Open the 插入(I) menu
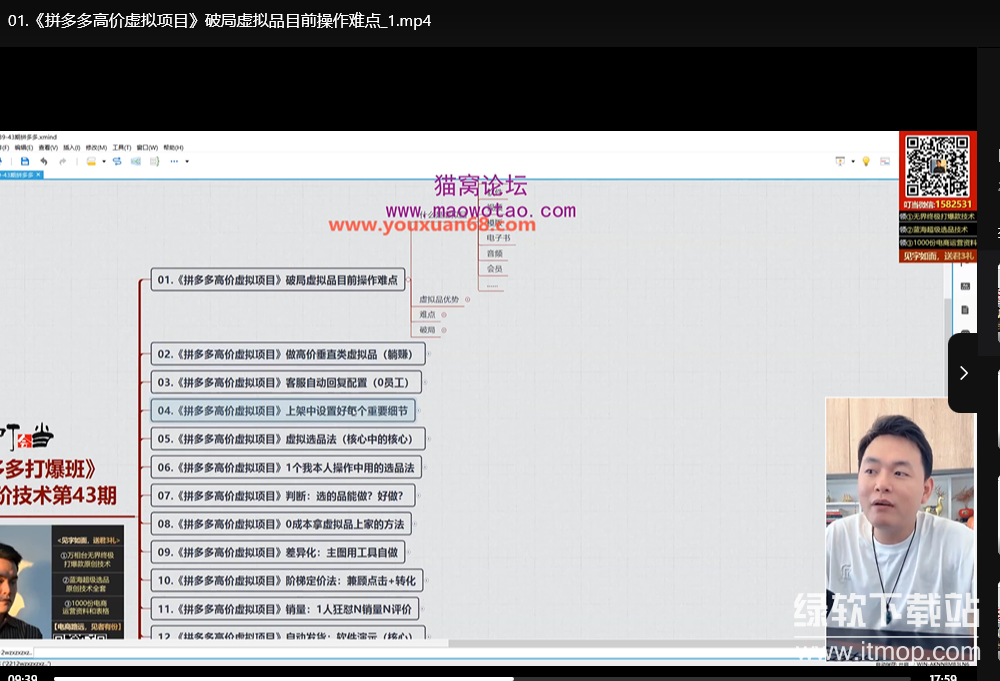The width and height of the screenshot is (1000, 681). point(71,148)
